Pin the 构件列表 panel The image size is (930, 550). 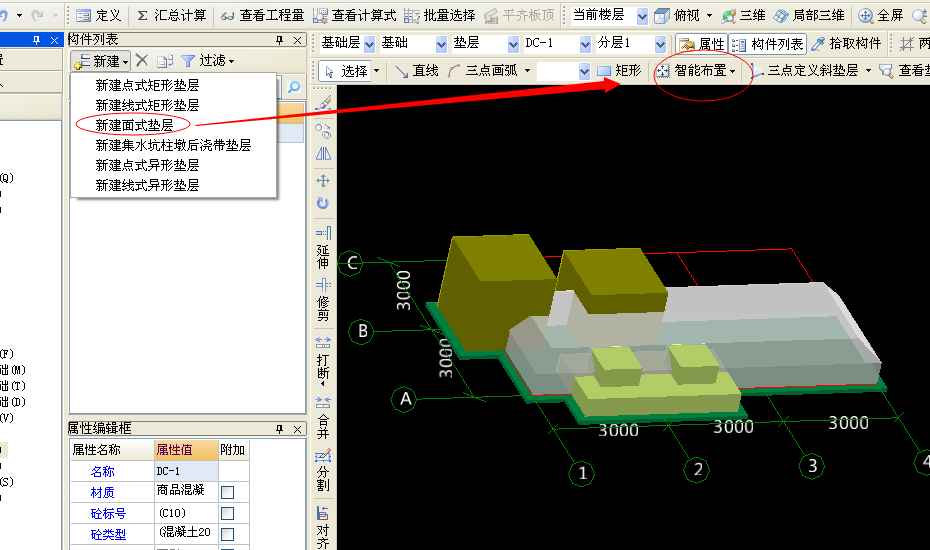click(279, 40)
